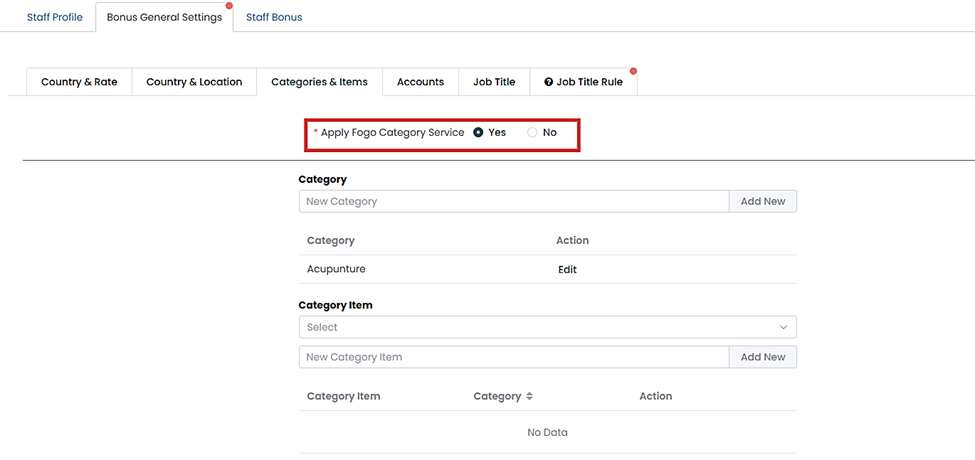
Task: Select the Acupunture row in the category table
Action: pos(339,269)
